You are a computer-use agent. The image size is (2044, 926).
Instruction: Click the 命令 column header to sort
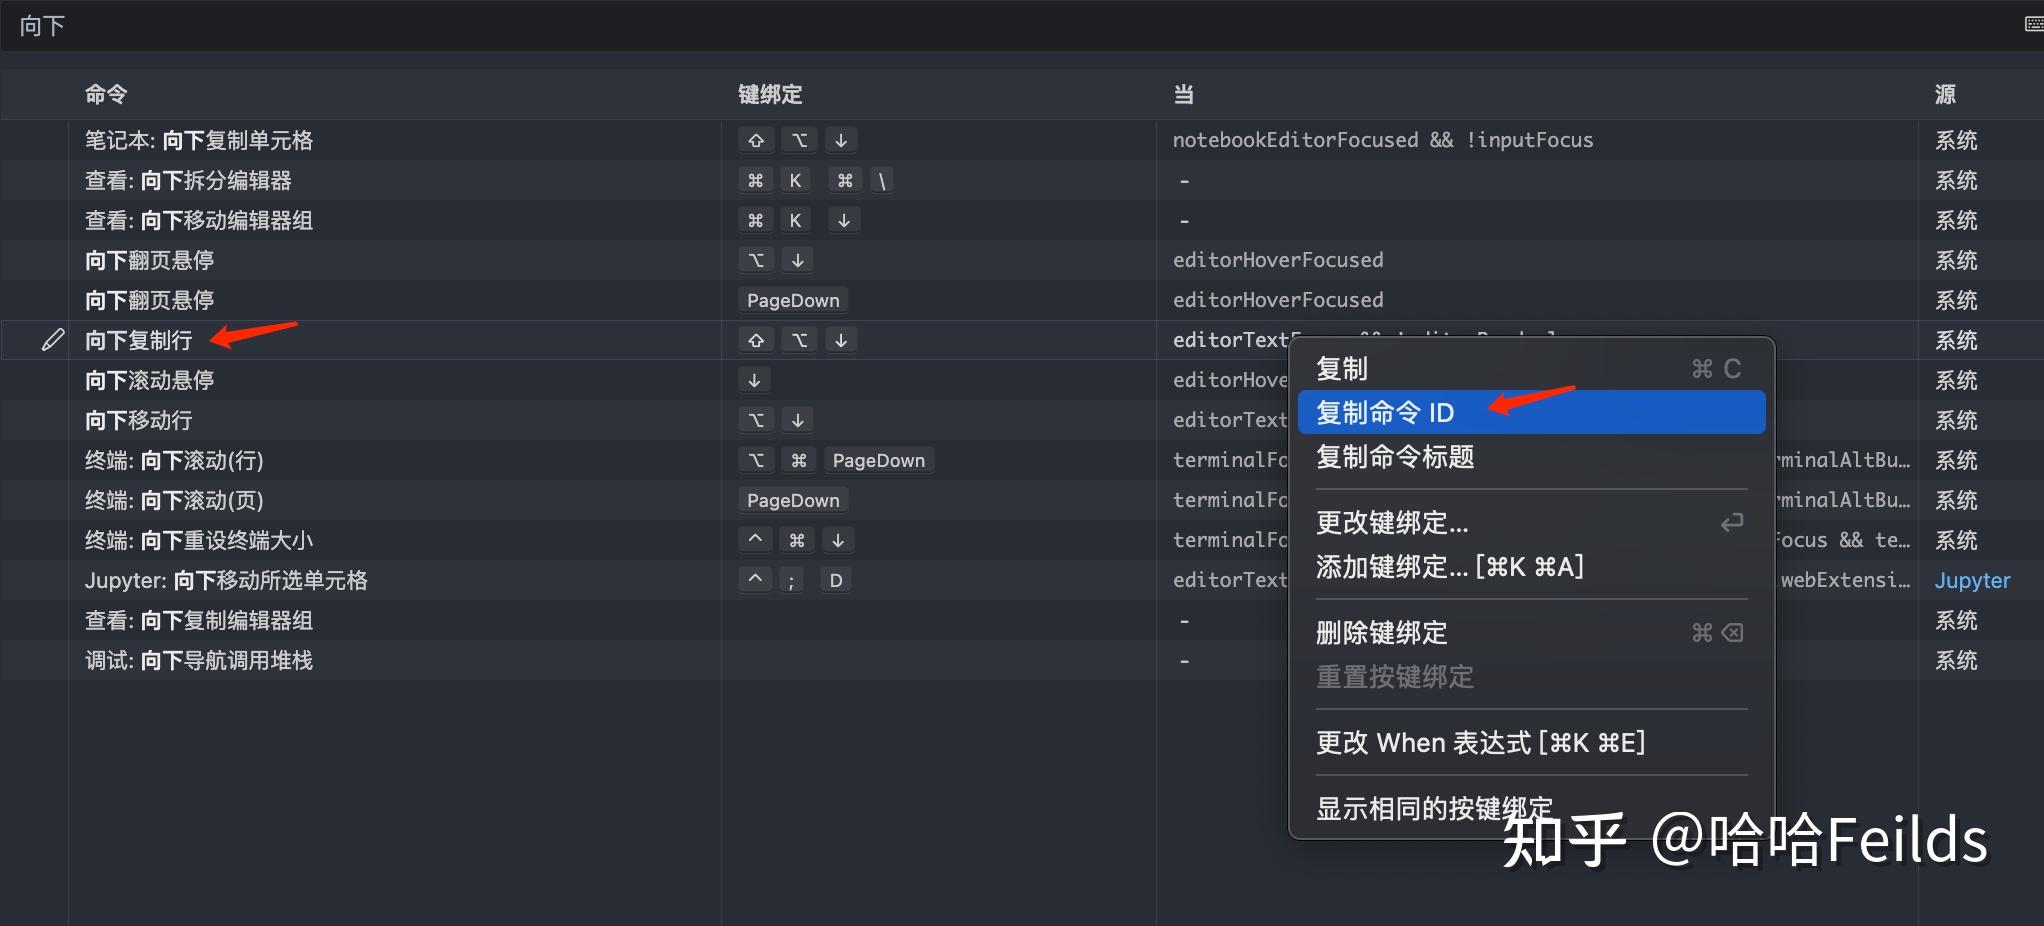(x=104, y=93)
